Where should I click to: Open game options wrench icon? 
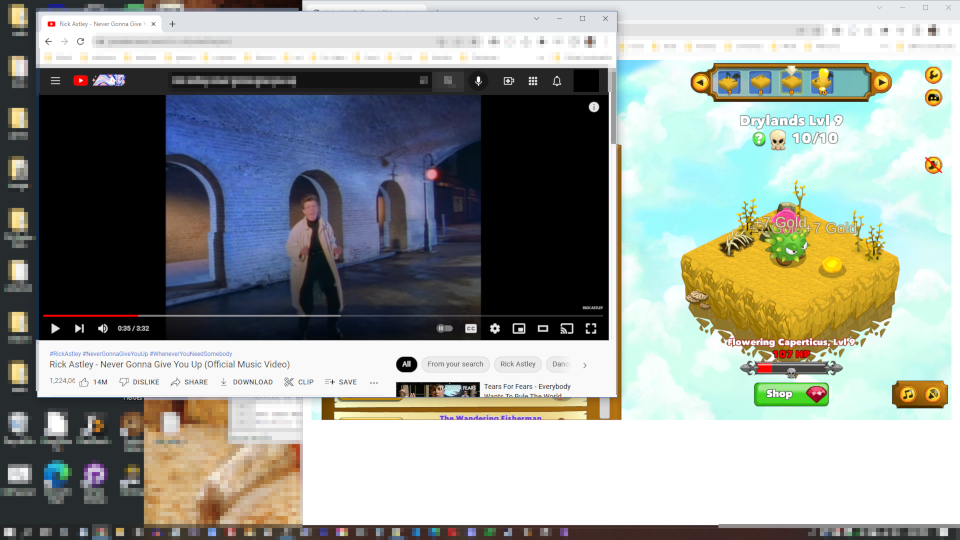point(933,75)
